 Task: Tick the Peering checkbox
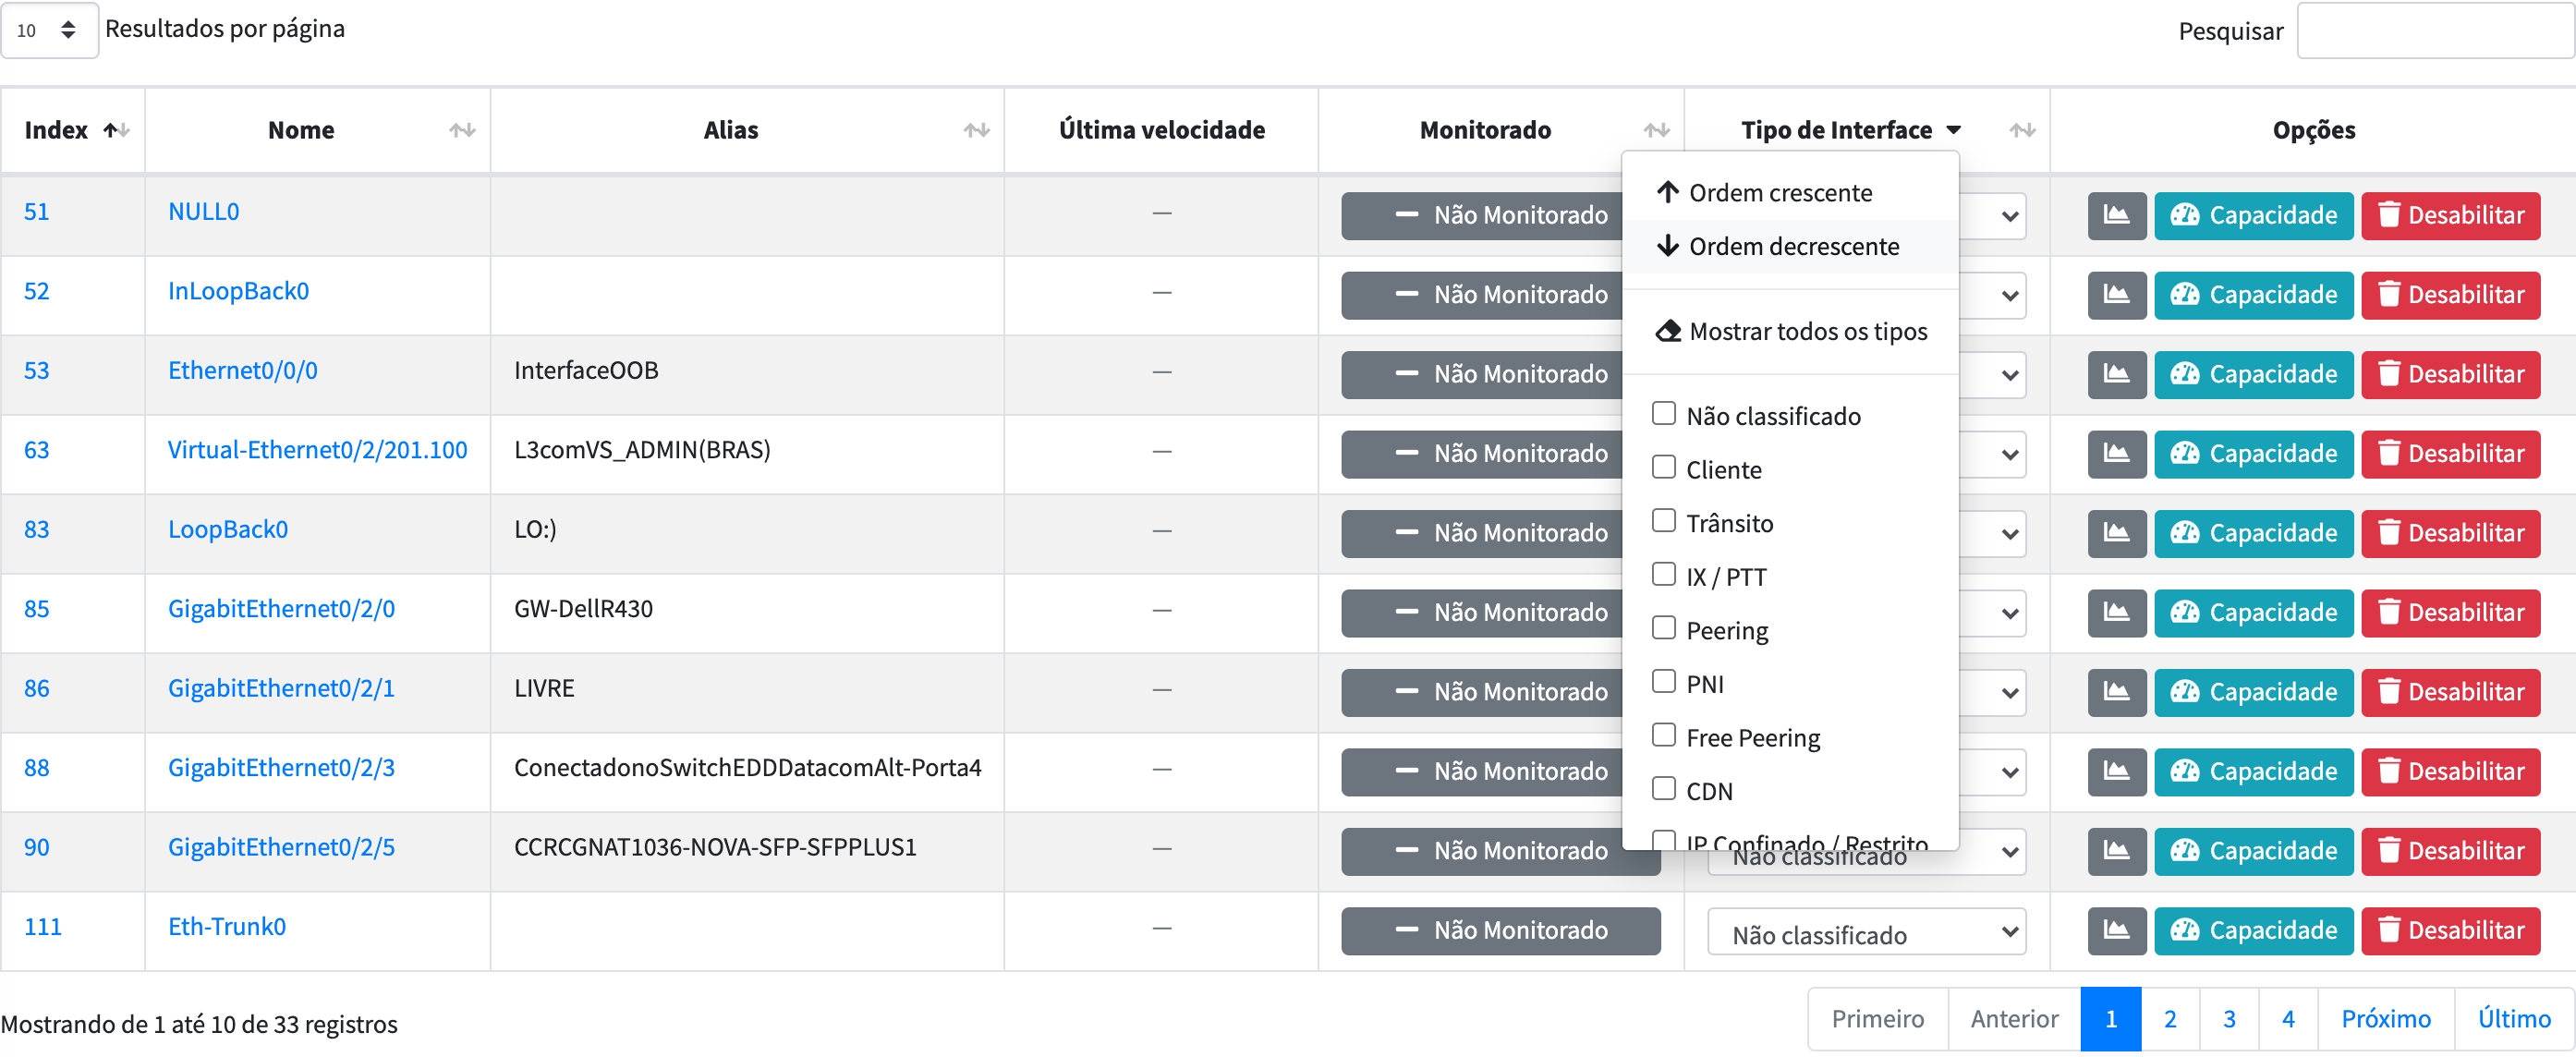coord(1663,628)
